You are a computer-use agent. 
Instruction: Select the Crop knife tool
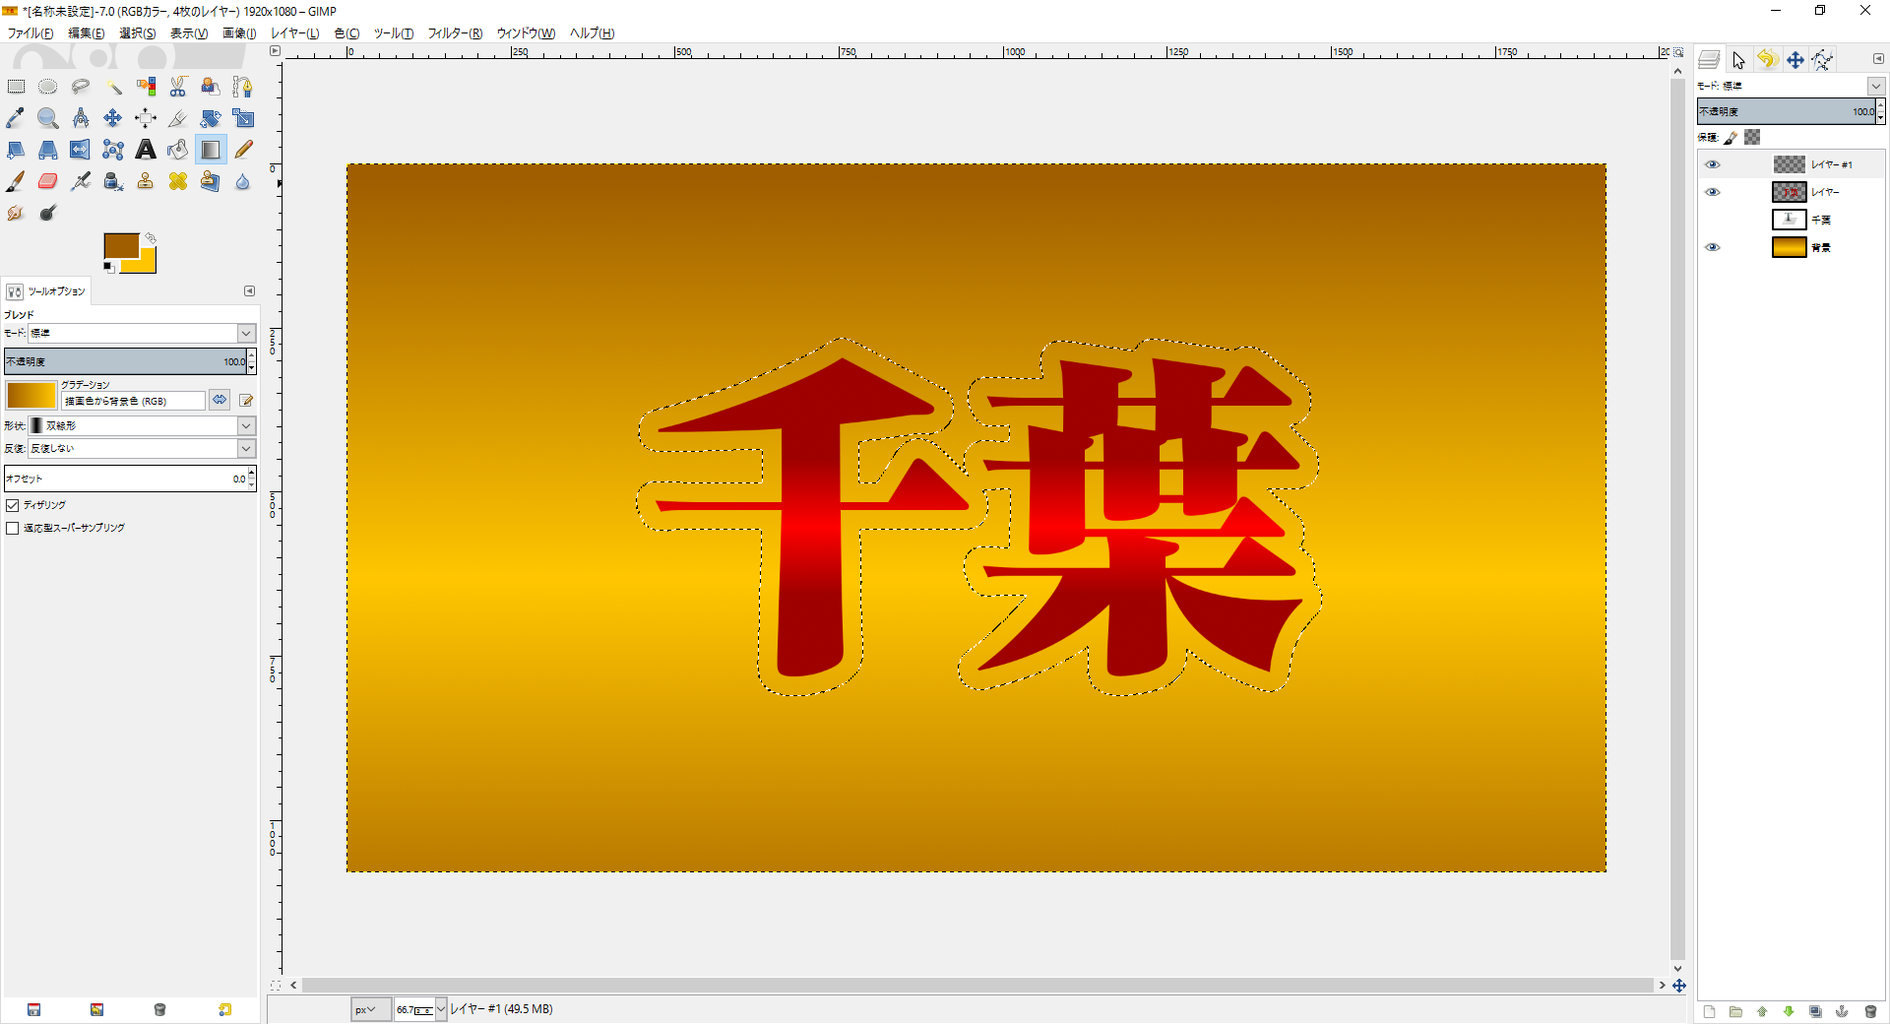178,118
